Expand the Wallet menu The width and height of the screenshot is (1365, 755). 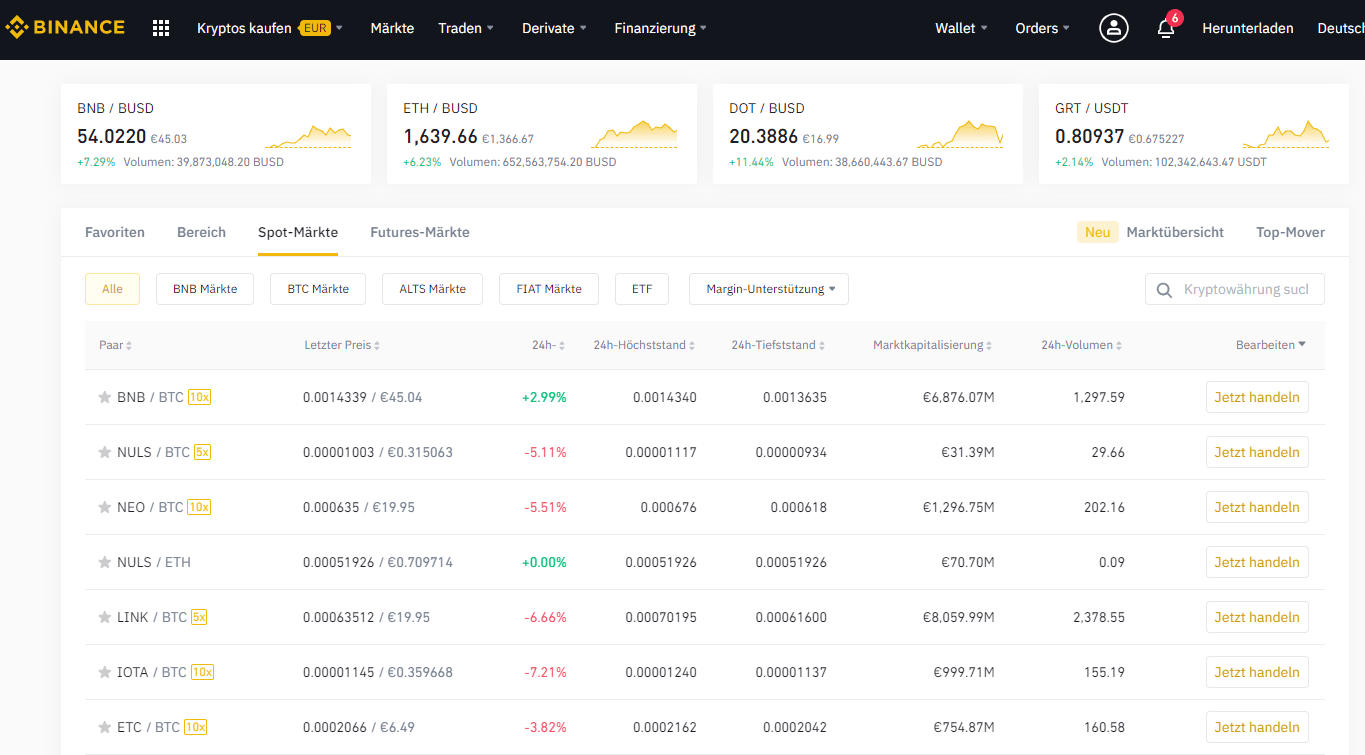962,28
